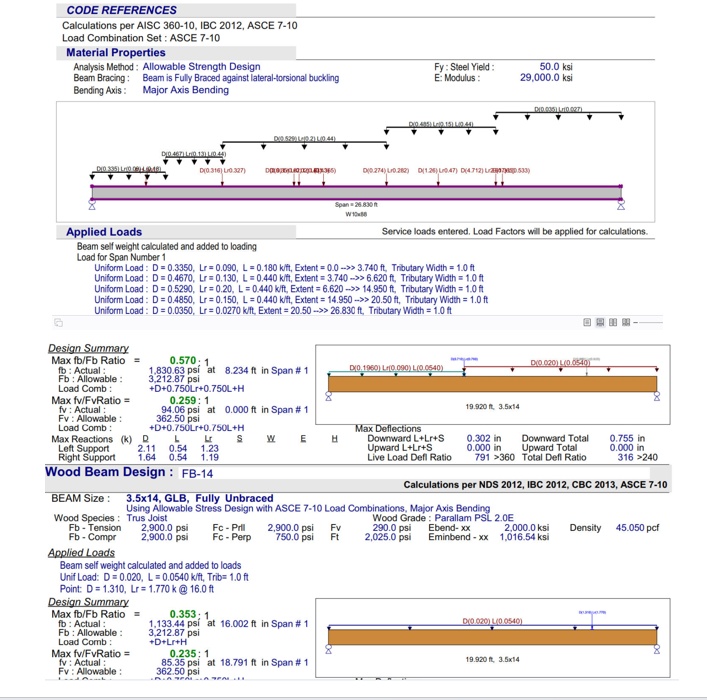
Task: Click right support D reaction 1.64
Action: click(x=147, y=457)
